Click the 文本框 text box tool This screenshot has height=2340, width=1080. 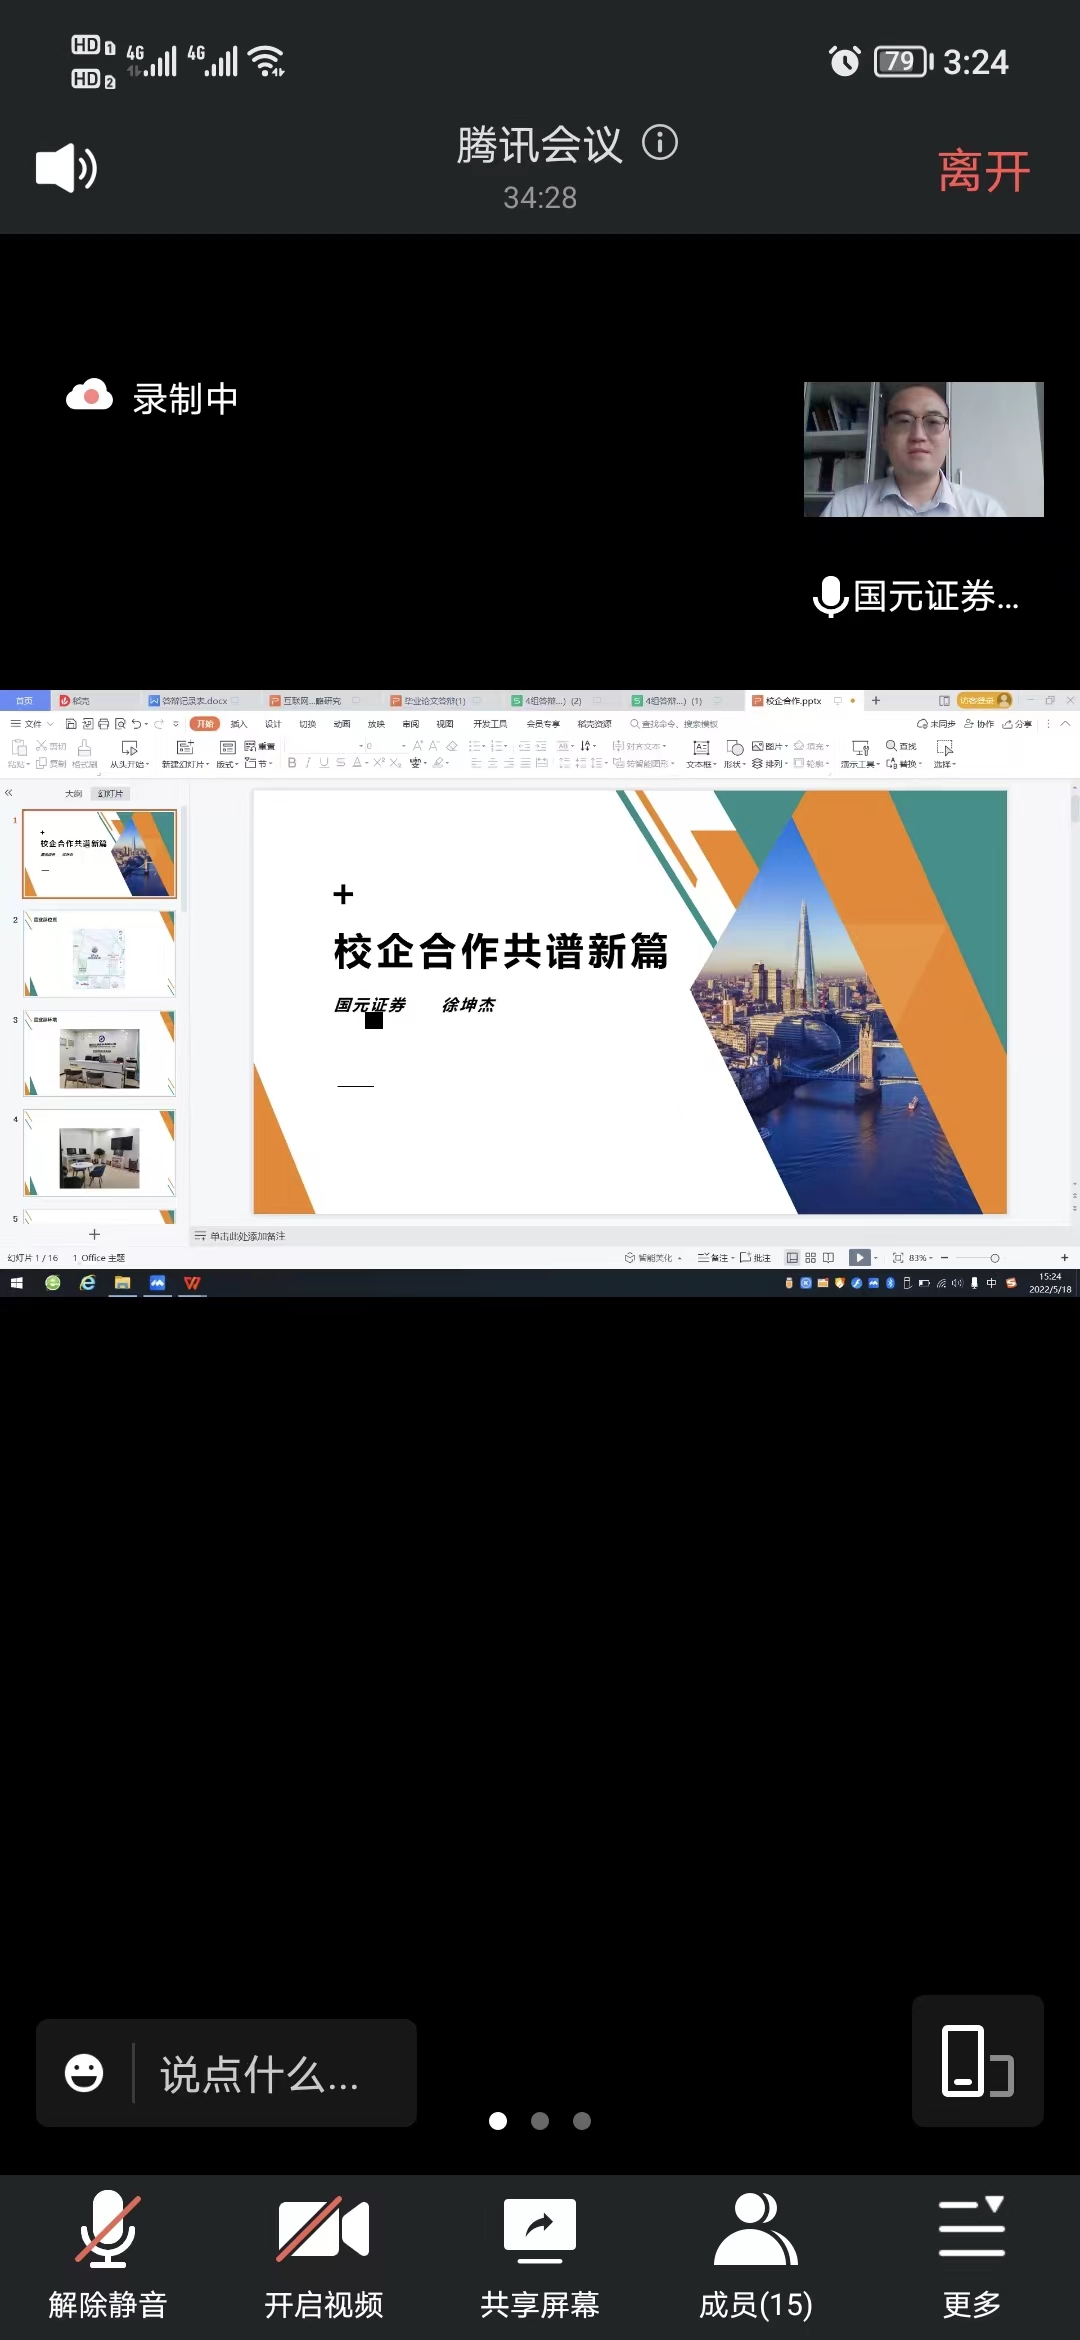coord(701,754)
